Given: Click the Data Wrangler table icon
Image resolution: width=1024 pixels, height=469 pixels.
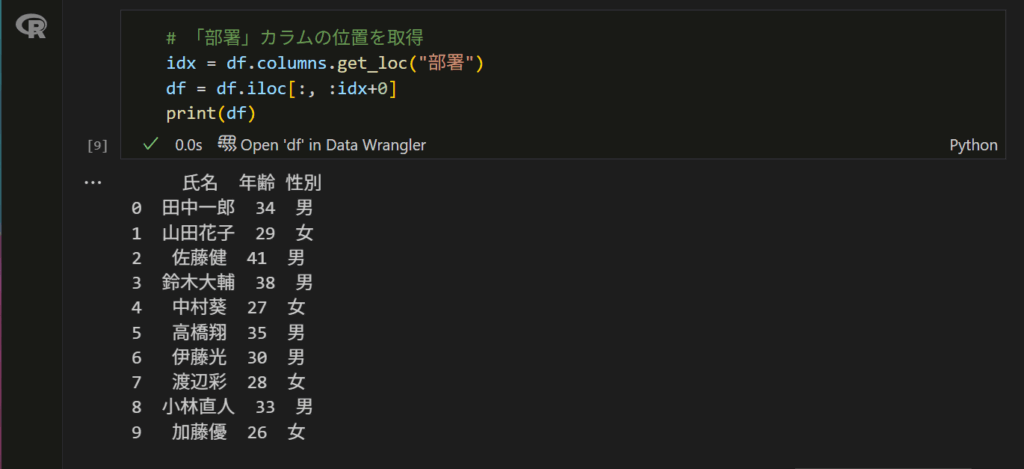Looking at the screenshot, I should coord(227,144).
